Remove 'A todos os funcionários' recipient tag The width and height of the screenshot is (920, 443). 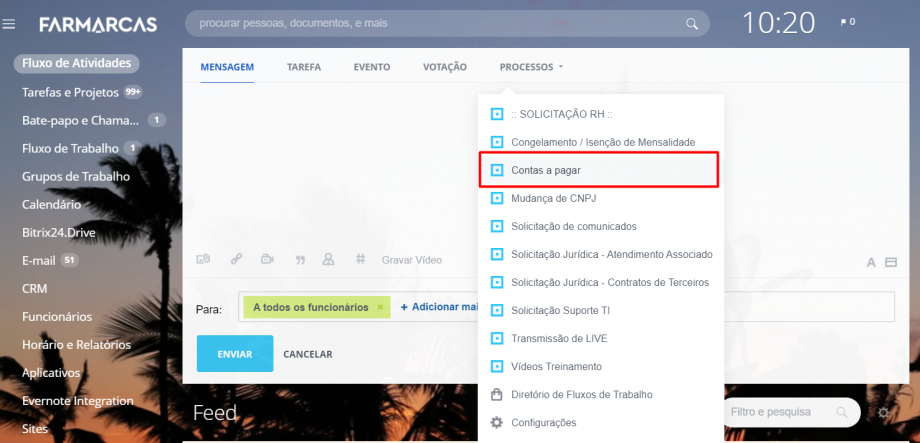pos(380,308)
